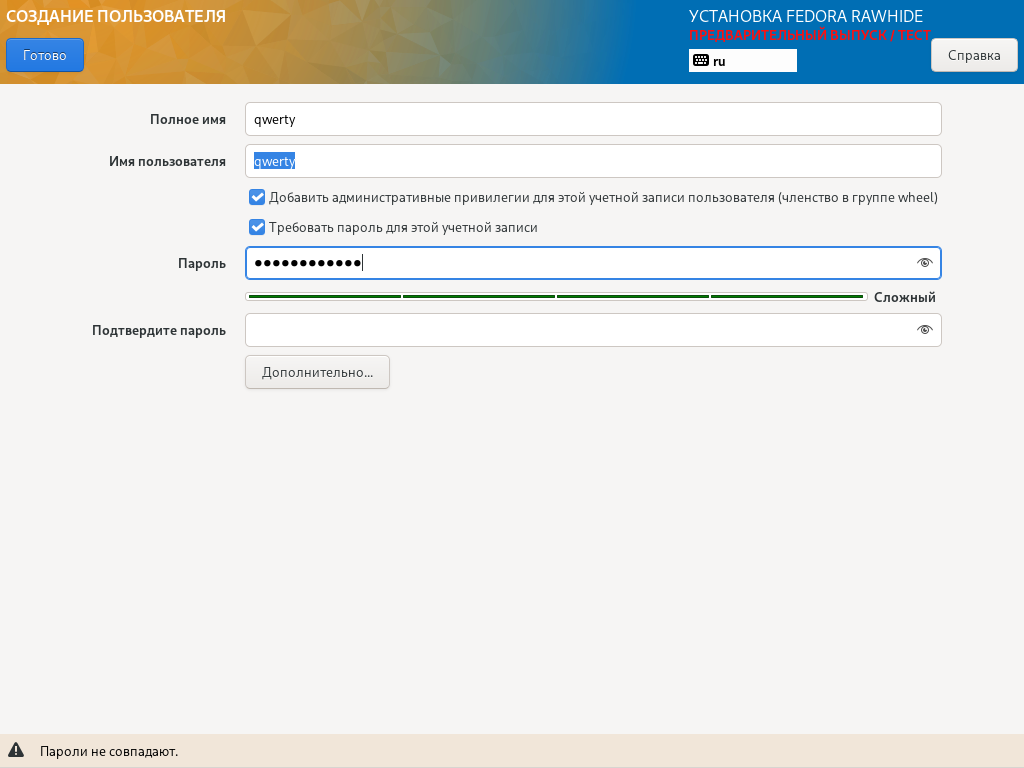Click the Полное имя label

pyautogui.click(x=188, y=120)
